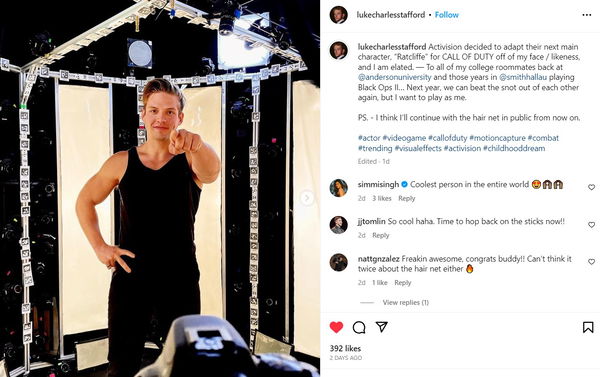Visit the @andersonuniversity mention
The image size is (600, 377).
click(x=395, y=77)
